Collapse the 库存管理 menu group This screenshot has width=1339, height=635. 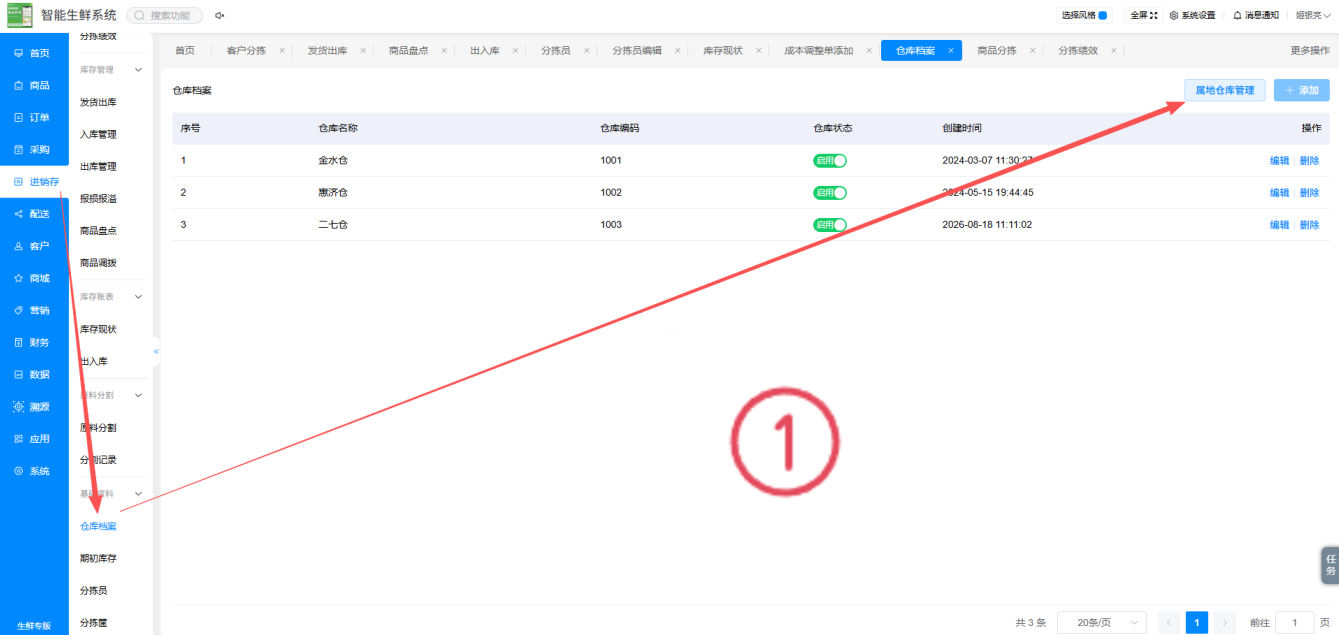tap(138, 70)
